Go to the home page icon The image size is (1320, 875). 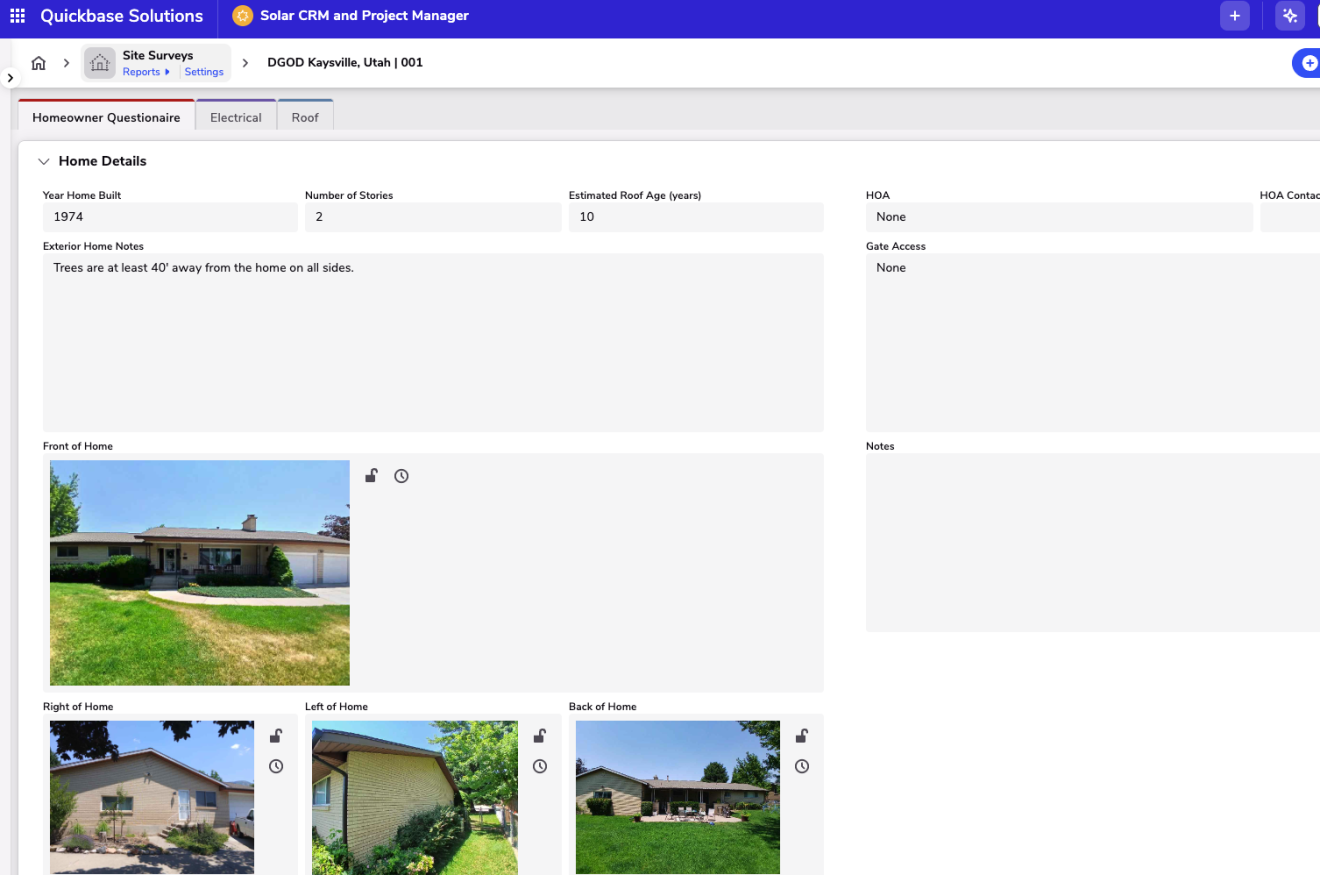(39, 63)
